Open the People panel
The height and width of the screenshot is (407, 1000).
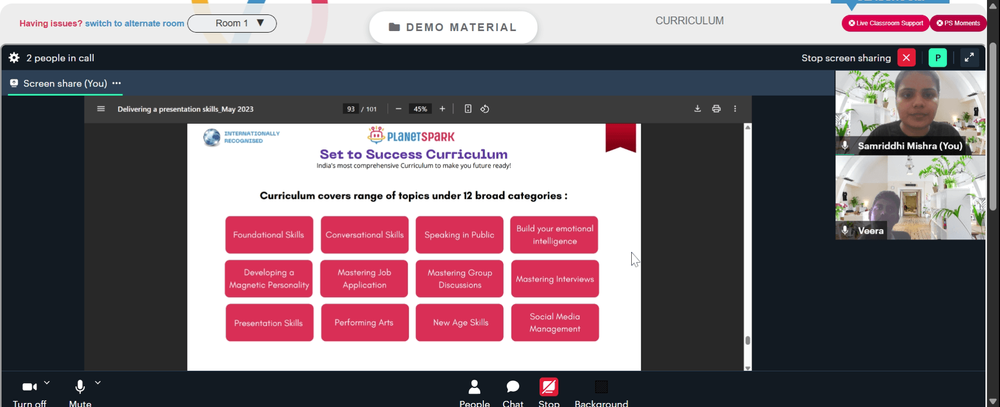click(474, 393)
